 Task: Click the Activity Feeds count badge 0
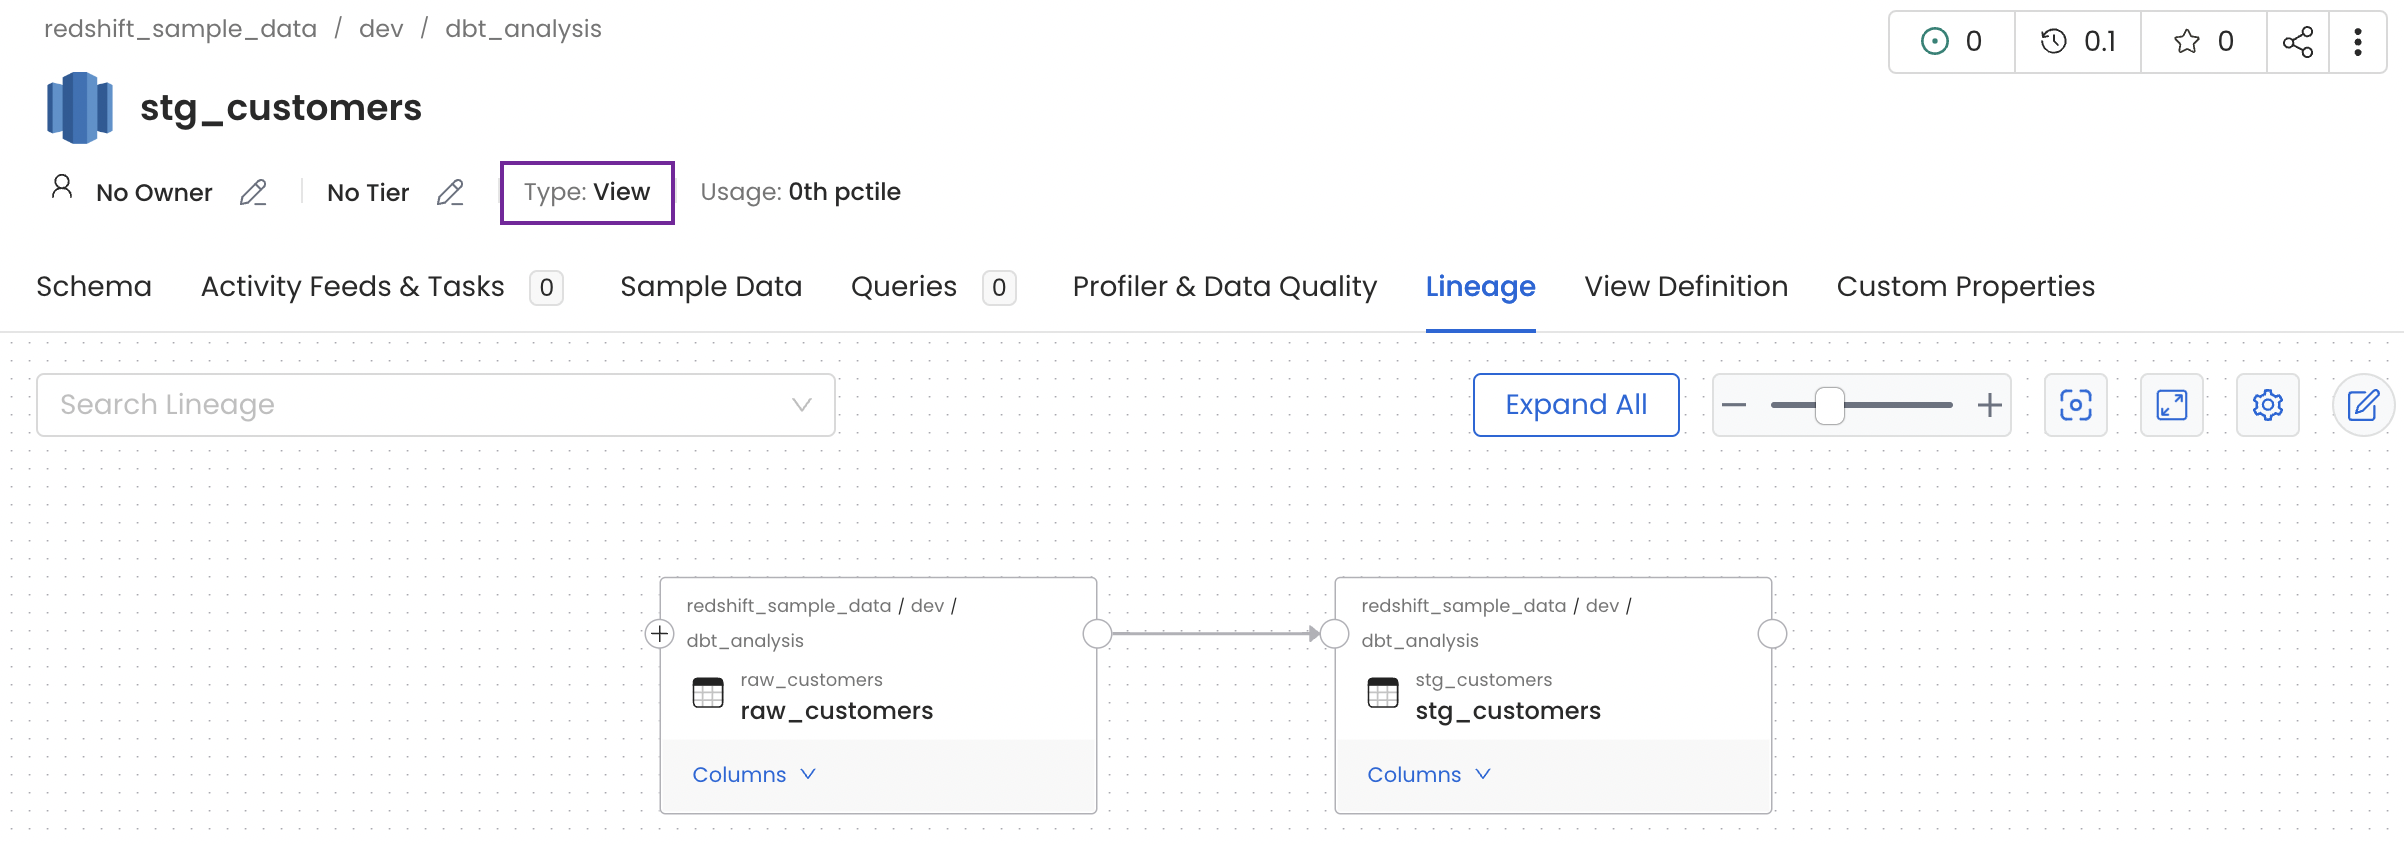(x=546, y=288)
